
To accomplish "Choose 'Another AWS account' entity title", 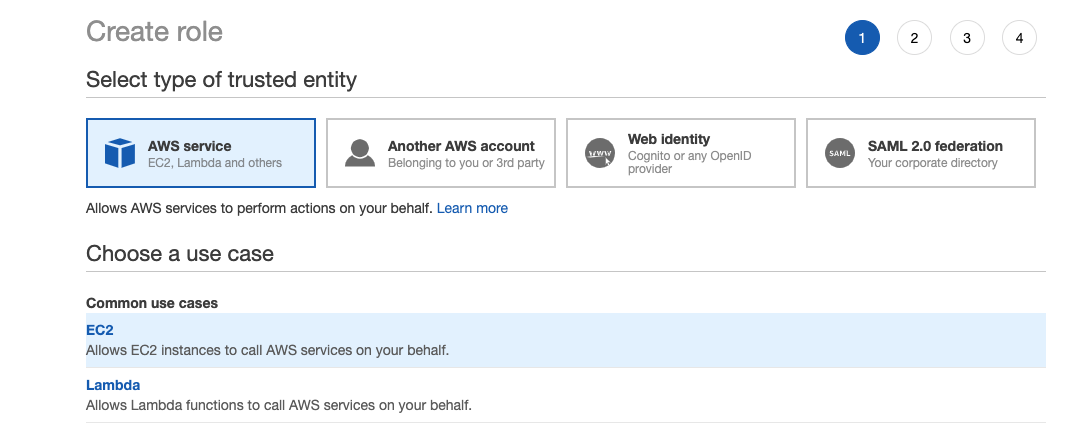I will pos(461,146).
